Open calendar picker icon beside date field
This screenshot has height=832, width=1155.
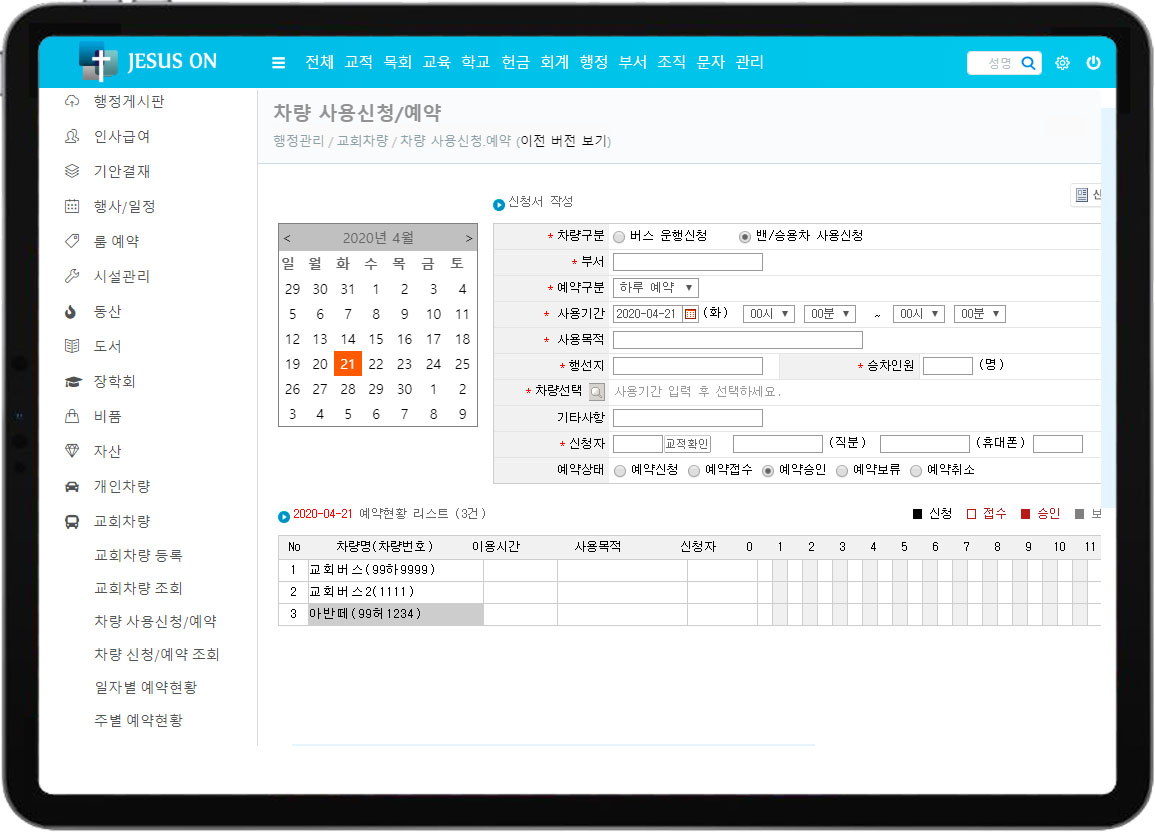(690, 314)
